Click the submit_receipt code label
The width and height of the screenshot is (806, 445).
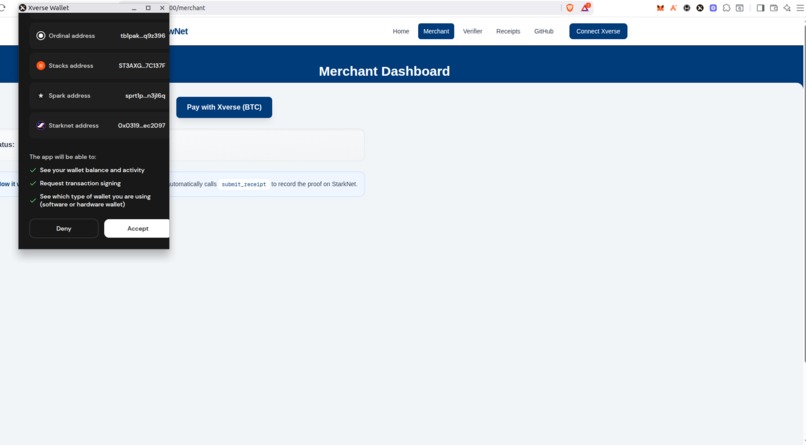(x=244, y=184)
